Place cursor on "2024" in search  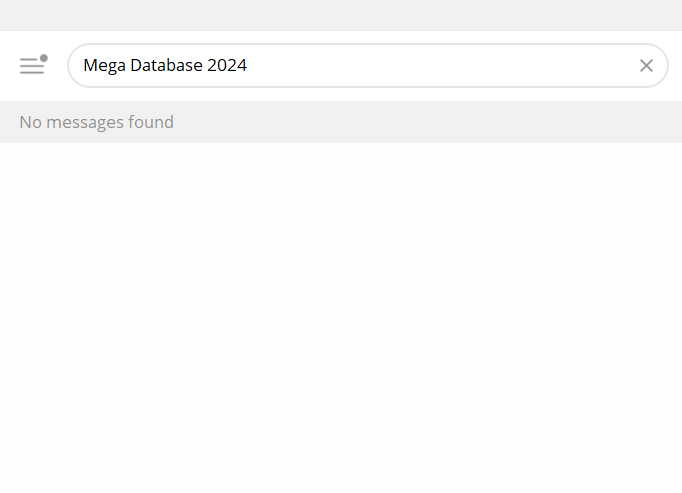227,66
